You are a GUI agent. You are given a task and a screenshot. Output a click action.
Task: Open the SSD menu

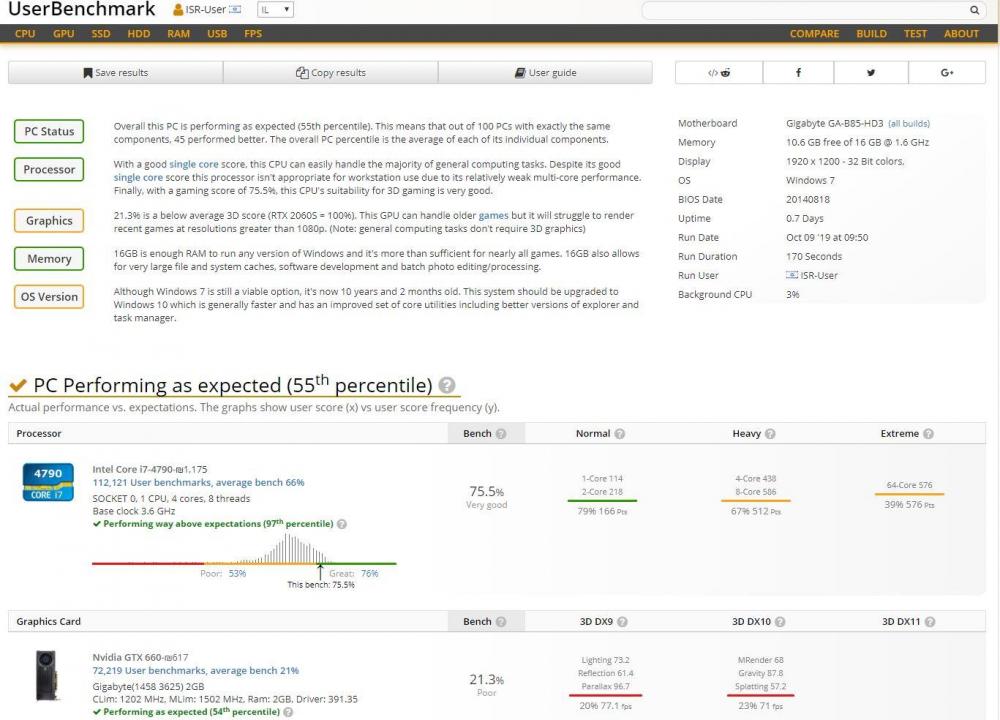tap(101, 34)
